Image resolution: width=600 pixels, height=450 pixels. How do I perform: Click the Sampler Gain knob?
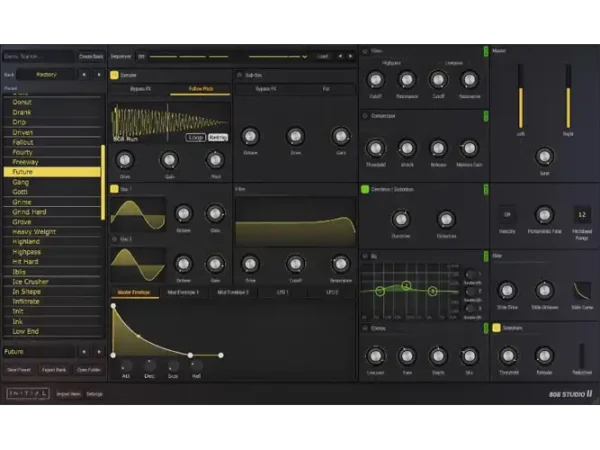[x=170, y=160]
